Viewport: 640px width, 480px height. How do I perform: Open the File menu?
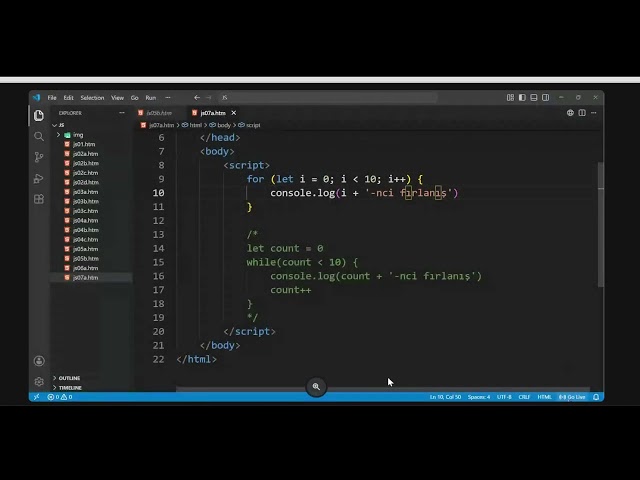tap(52, 98)
